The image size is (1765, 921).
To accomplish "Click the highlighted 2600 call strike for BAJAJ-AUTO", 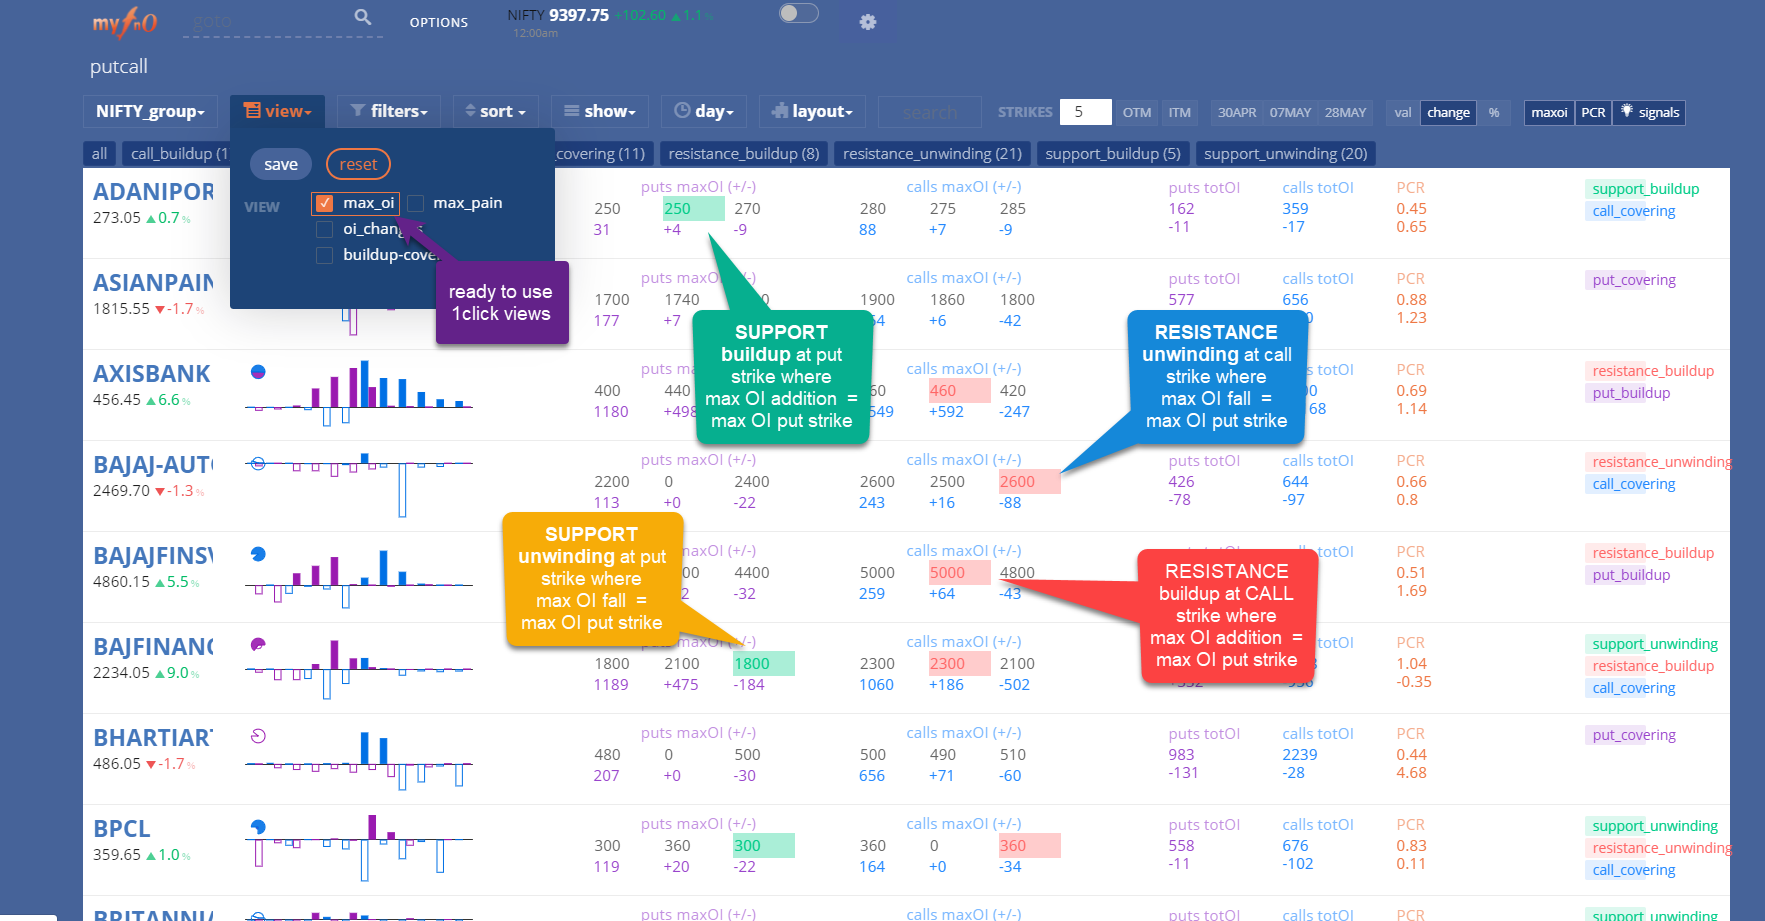I will 1029,481.
